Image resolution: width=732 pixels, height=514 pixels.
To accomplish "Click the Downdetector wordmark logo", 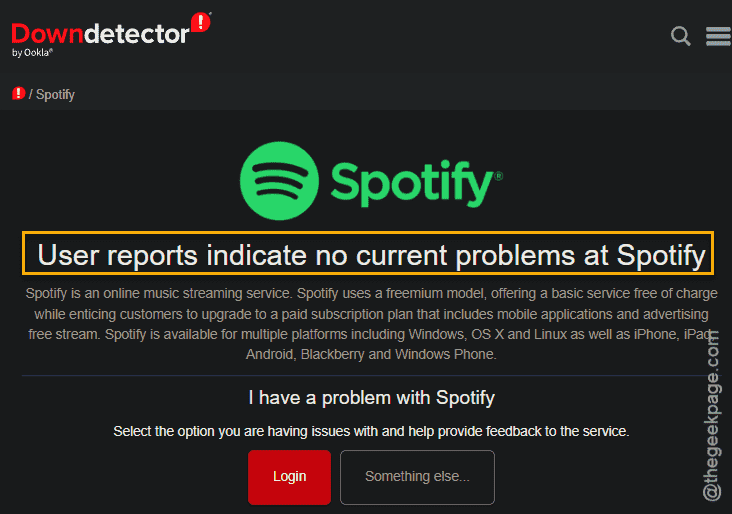I will (100, 34).
